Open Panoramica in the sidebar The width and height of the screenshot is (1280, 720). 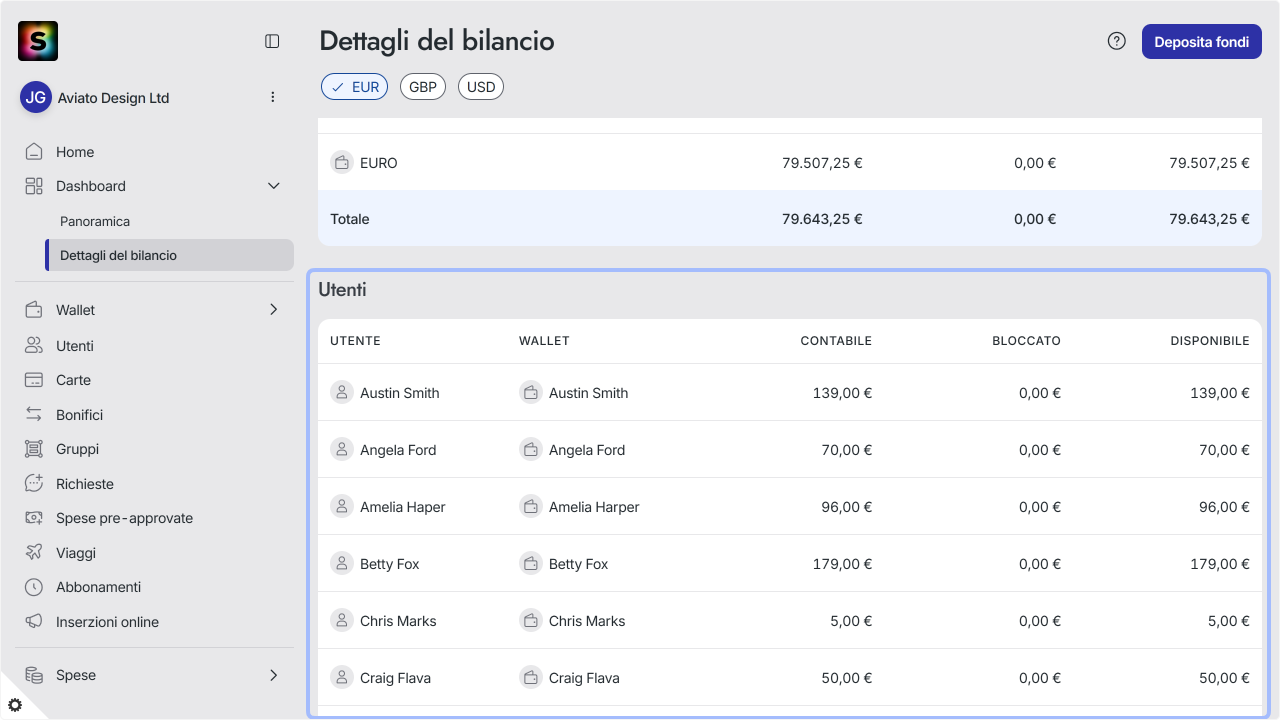(95, 221)
